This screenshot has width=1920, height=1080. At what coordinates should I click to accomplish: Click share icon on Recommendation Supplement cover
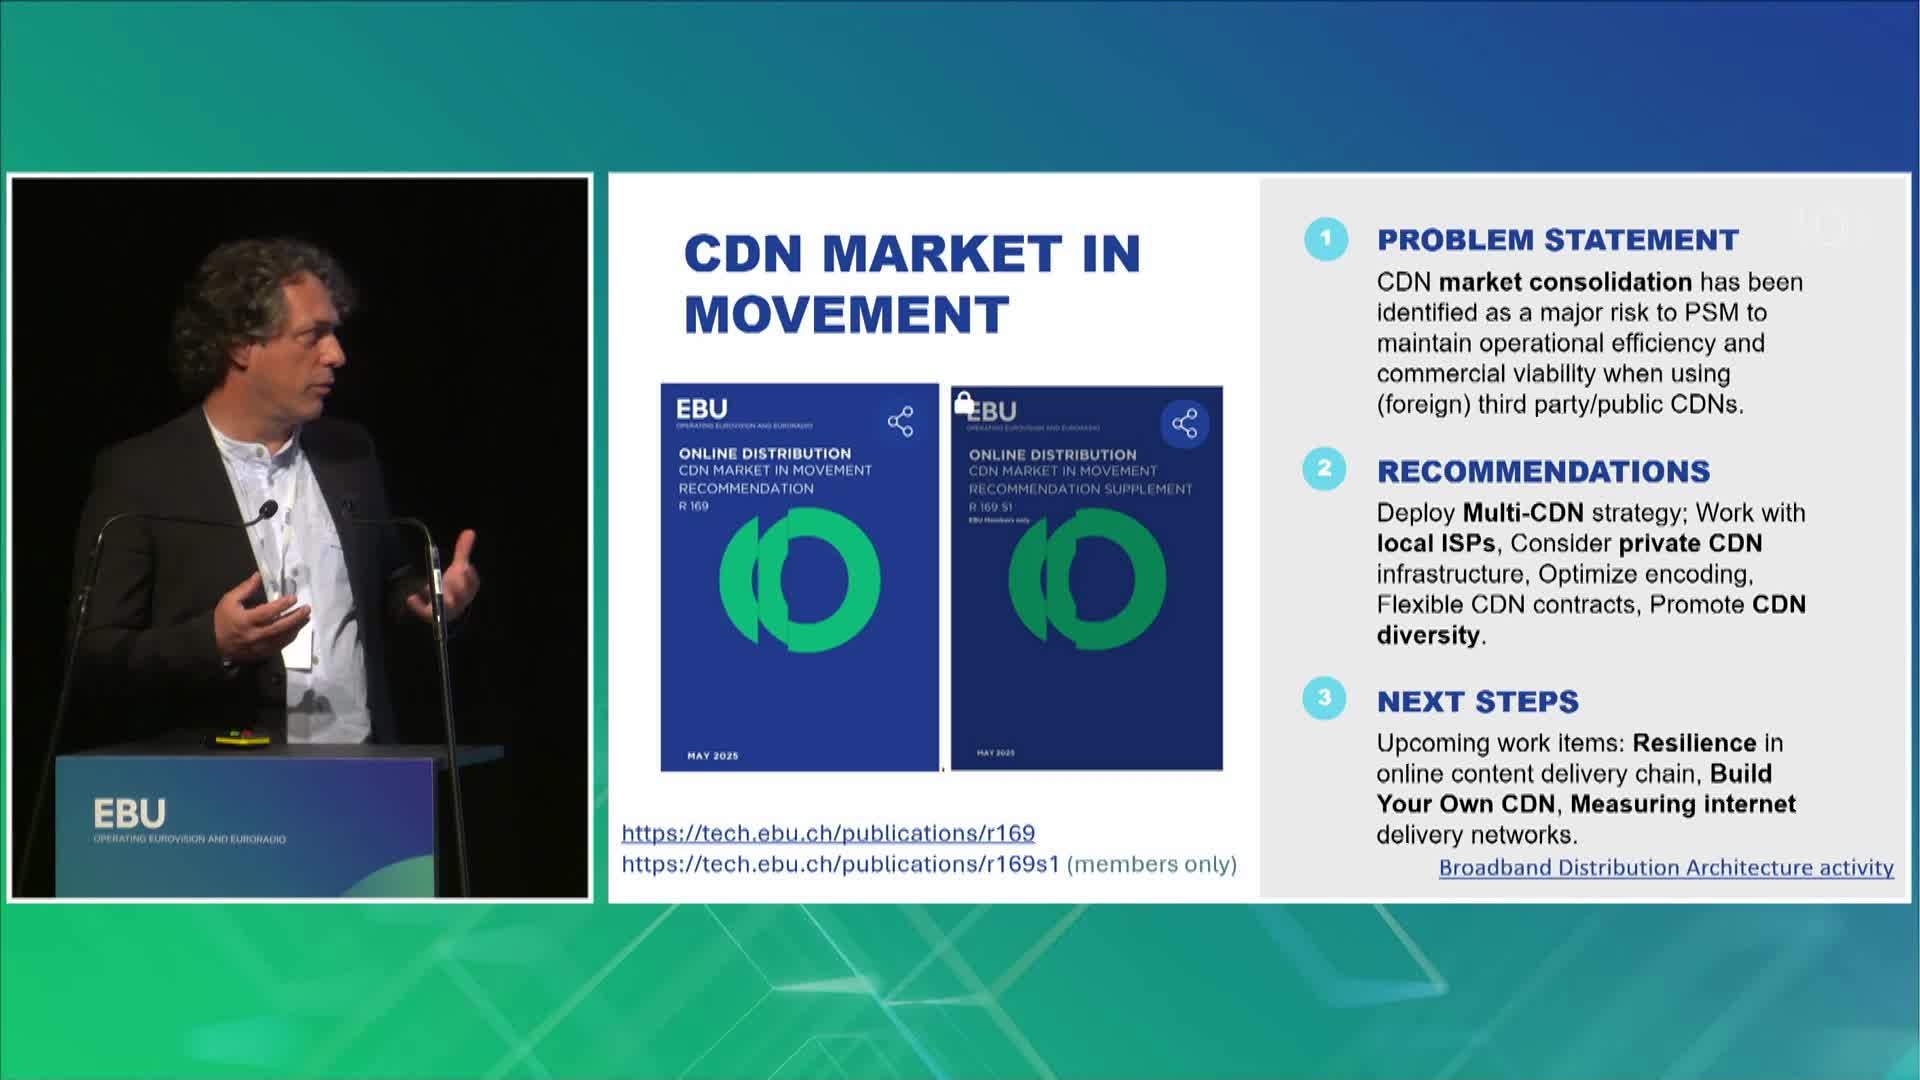[x=1185, y=423]
